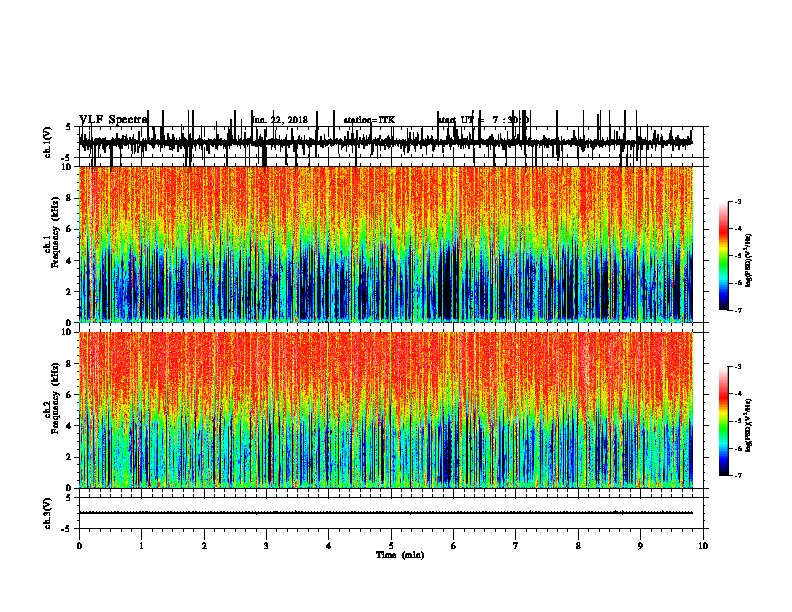
Task: Click the '2' kHz tick of ch.1 frequency axis
Action: [69, 291]
